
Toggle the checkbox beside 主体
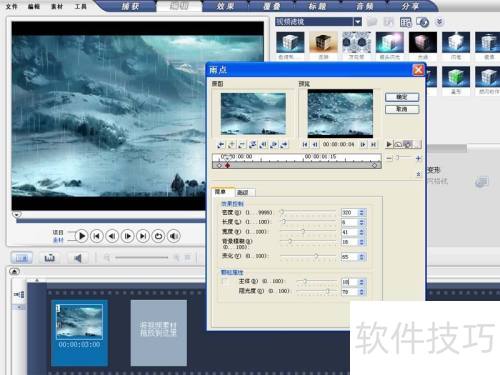tap(225, 281)
